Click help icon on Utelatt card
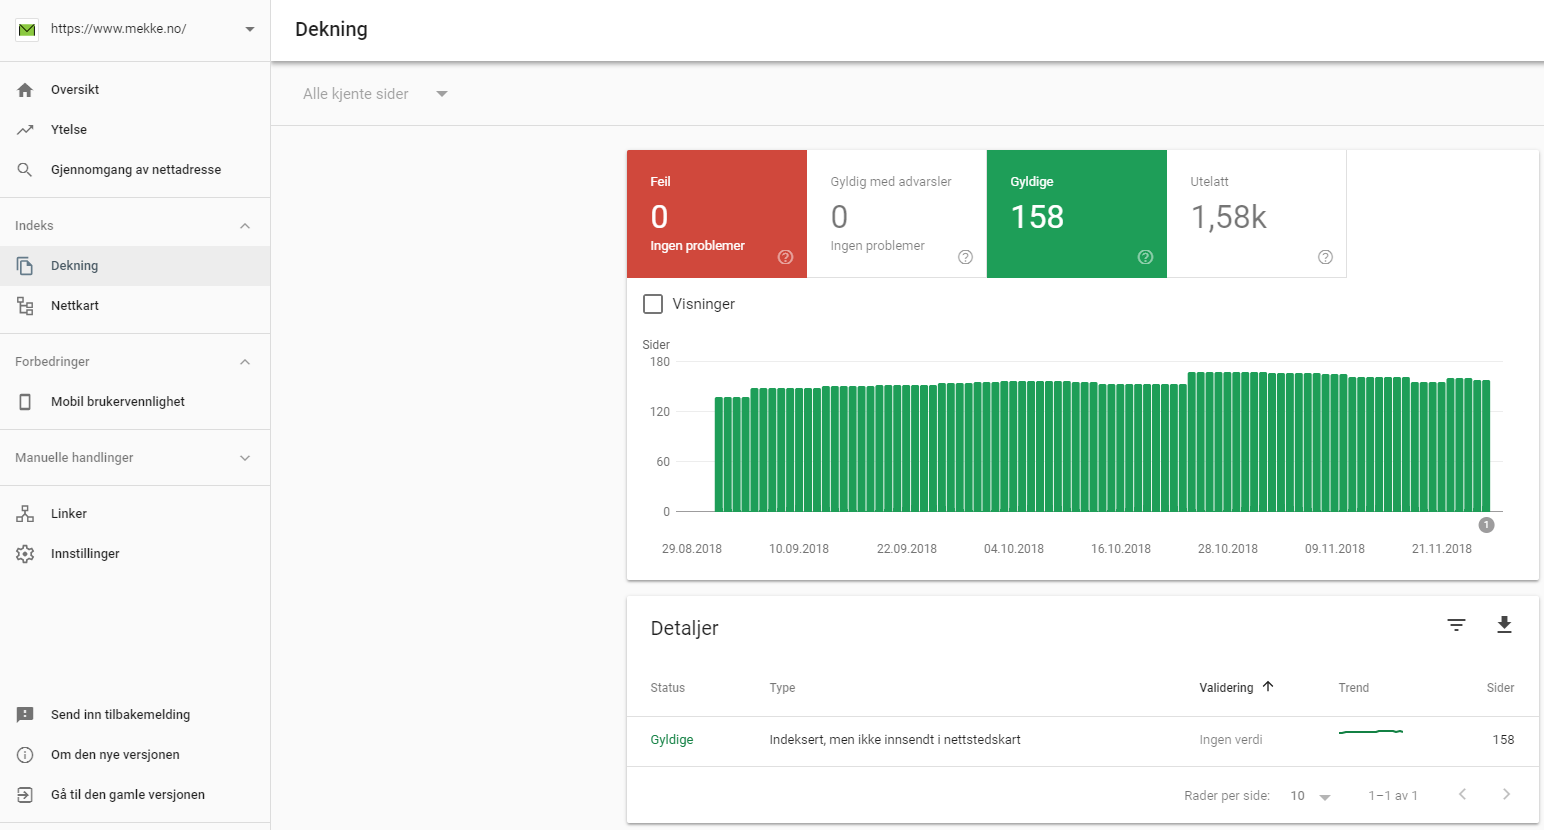The image size is (1544, 830). pos(1325,257)
